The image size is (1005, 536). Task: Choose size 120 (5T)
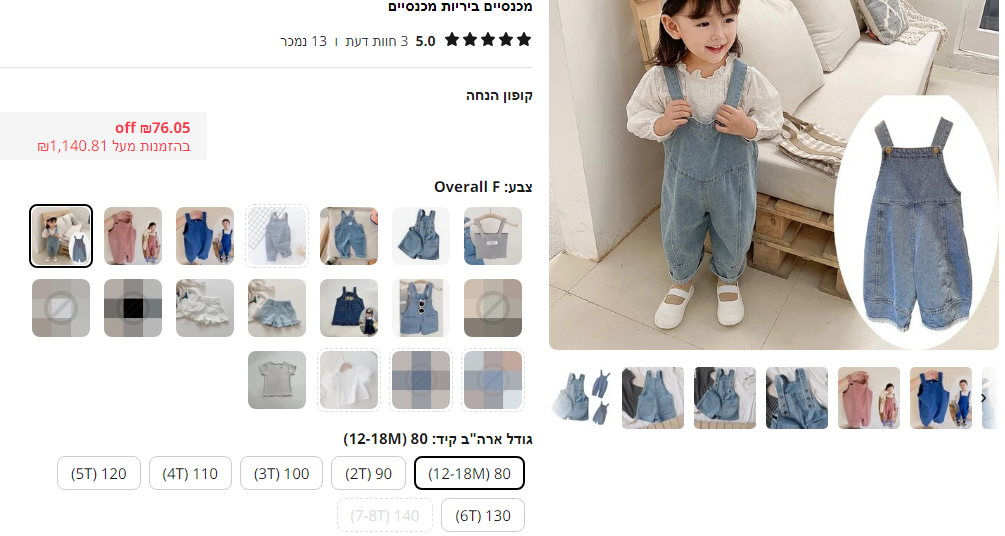click(99, 473)
